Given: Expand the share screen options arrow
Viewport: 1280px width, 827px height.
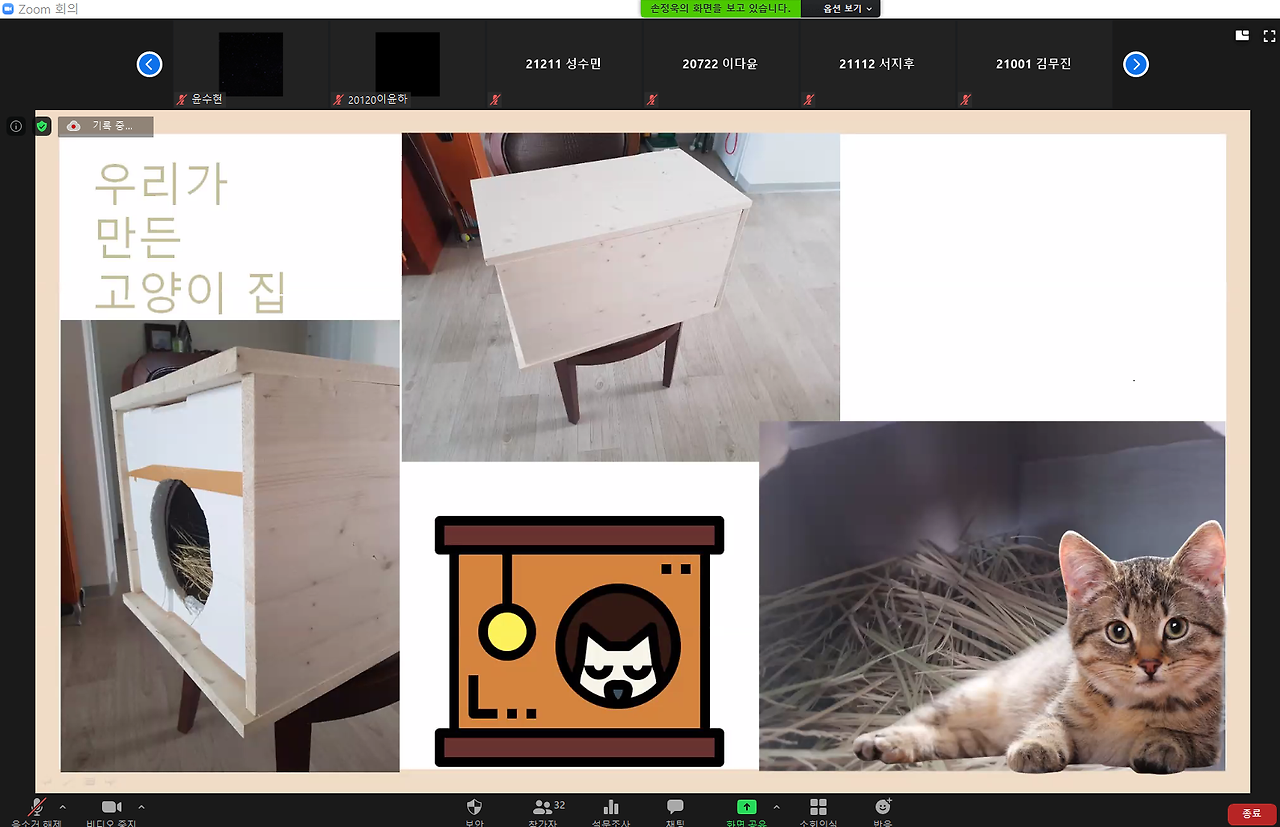Looking at the screenshot, I should point(776,806).
